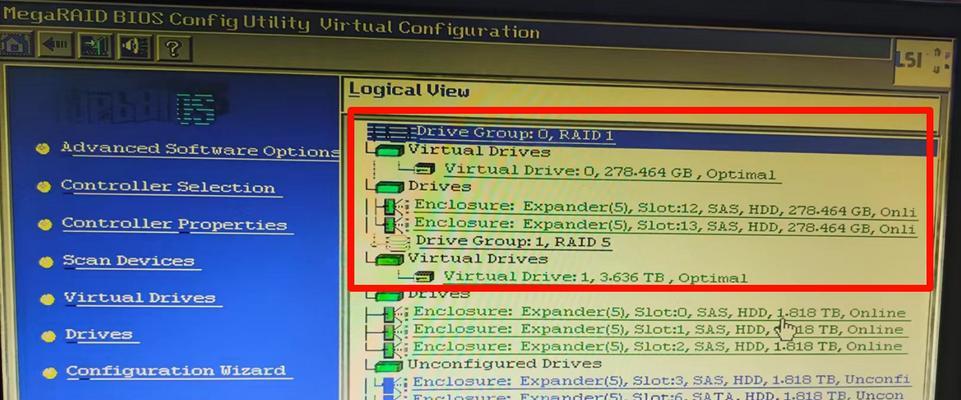The width and height of the screenshot is (961, 400).
Task: Click the Slot:1 drive icon
Action: click(390, 332)
